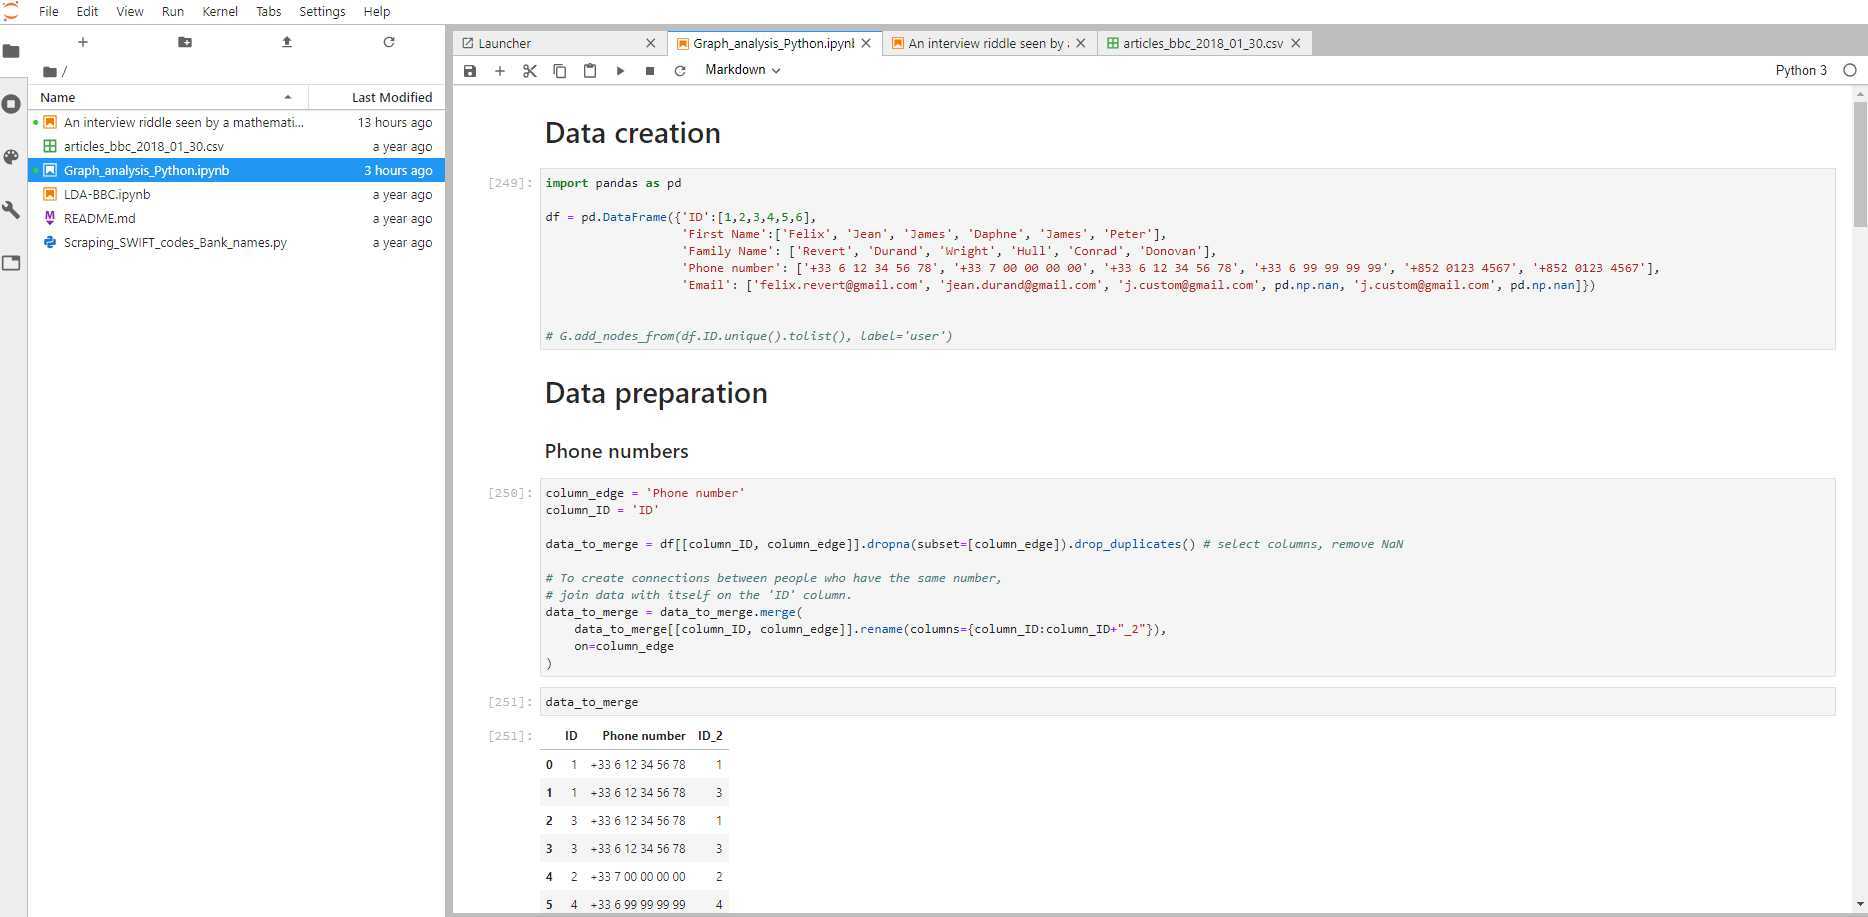1868x917 pixels.
Task: Open the Open Tabs sidebar panel
Action: [x=11, y=263]
